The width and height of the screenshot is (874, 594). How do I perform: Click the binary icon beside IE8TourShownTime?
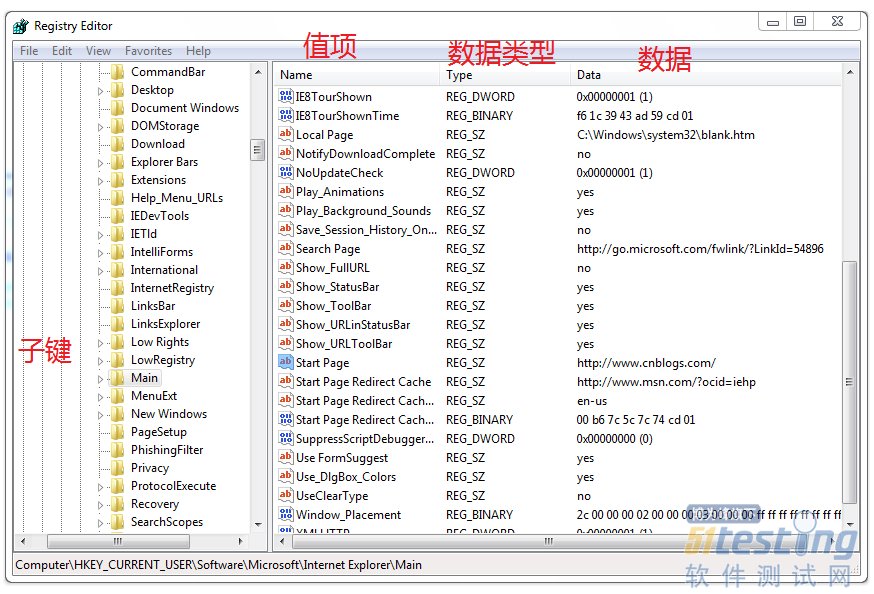pos(285,115)
